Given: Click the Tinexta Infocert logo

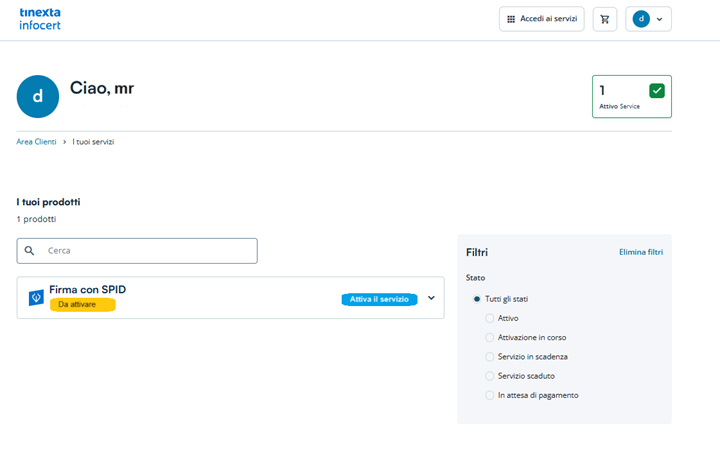Looking at the screenshot, I should pyautogui.click(x=40, y=19).
